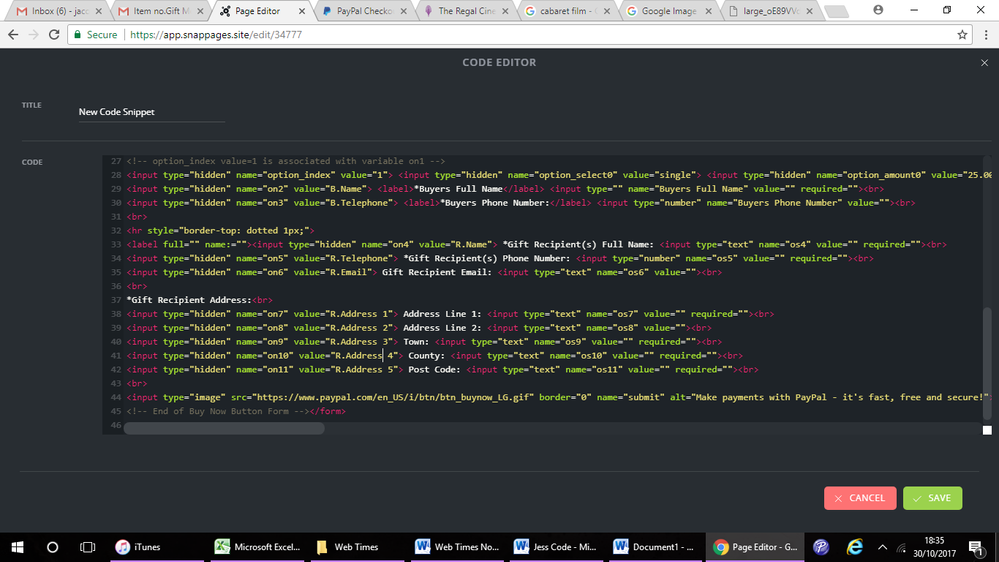Viewport: 999px width, 562px height.
Task: Open Internet Explorer on taskbar
Action: [x=854, y=547]
